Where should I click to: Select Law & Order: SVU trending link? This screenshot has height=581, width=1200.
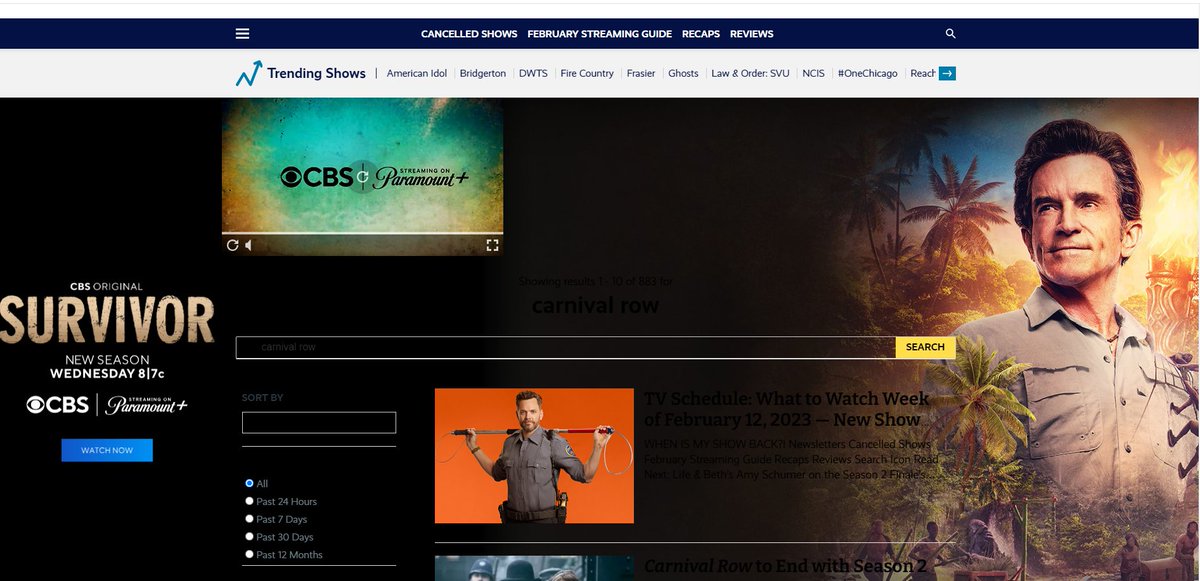pyautogui.click(x=750, y=73)
